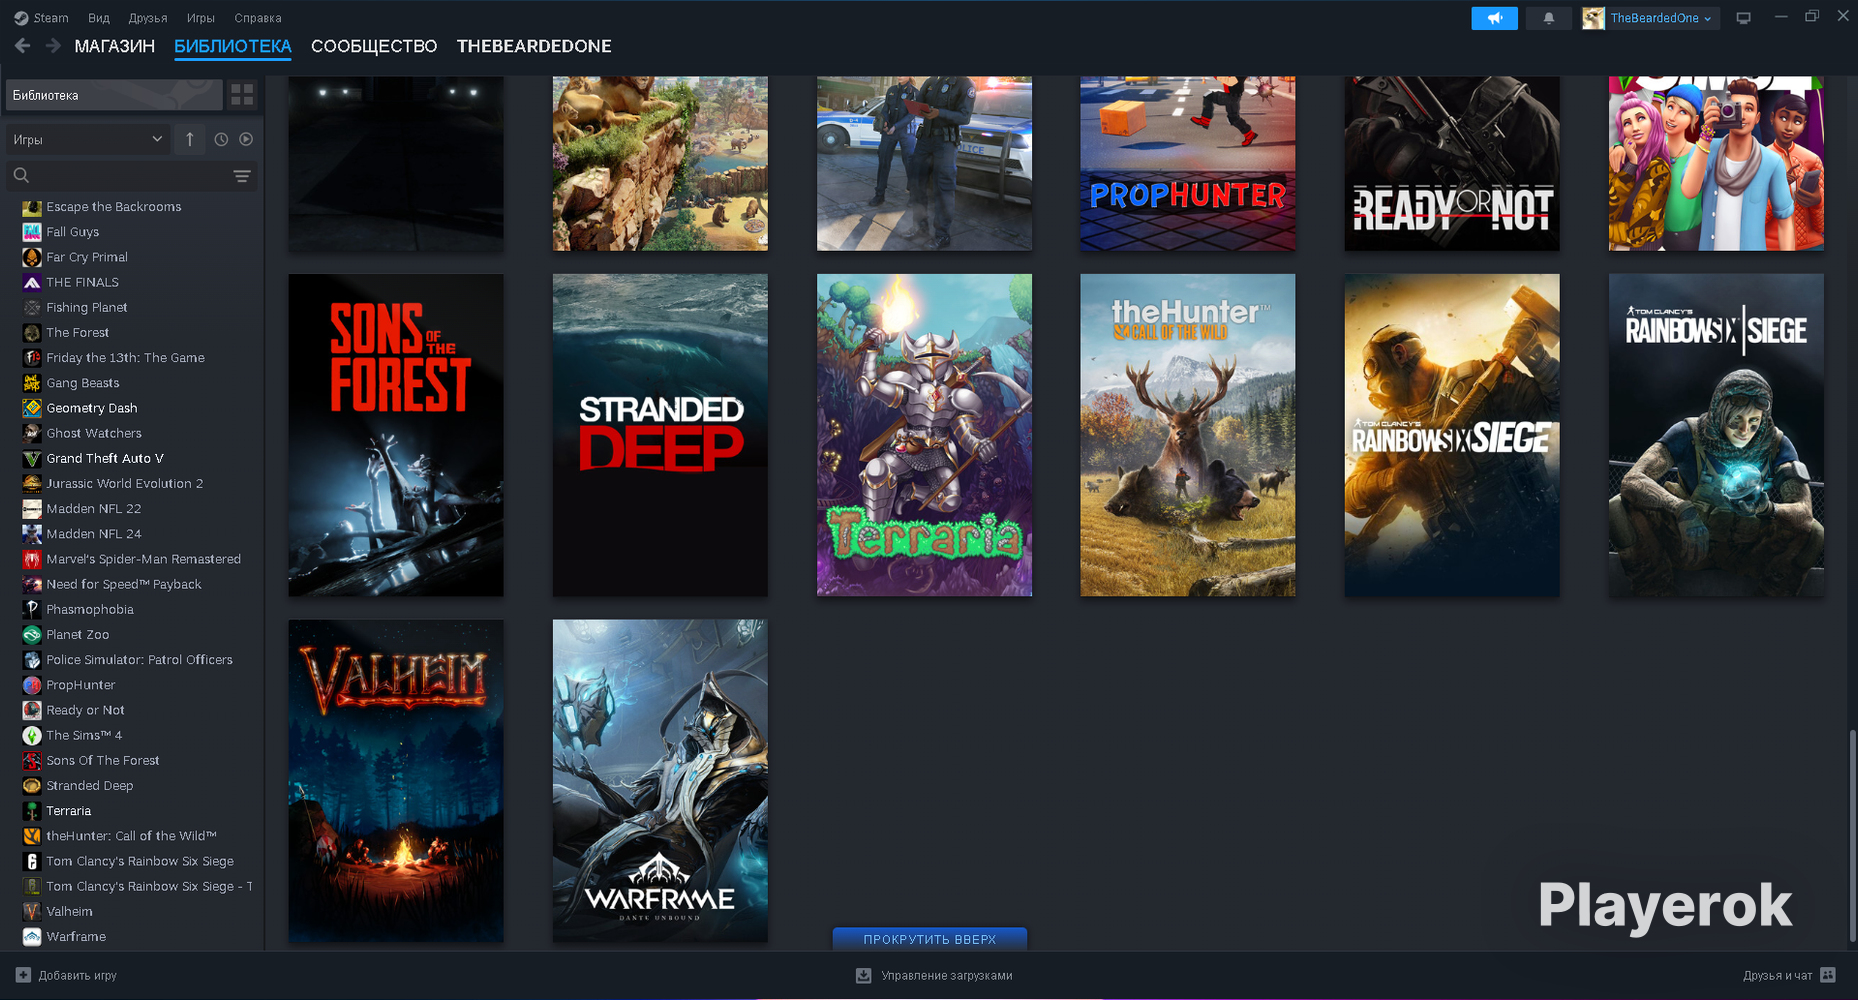Click the Phasmophobia sidebar icon
The height and width of the screenshot is (1000, 1858).
32,609
